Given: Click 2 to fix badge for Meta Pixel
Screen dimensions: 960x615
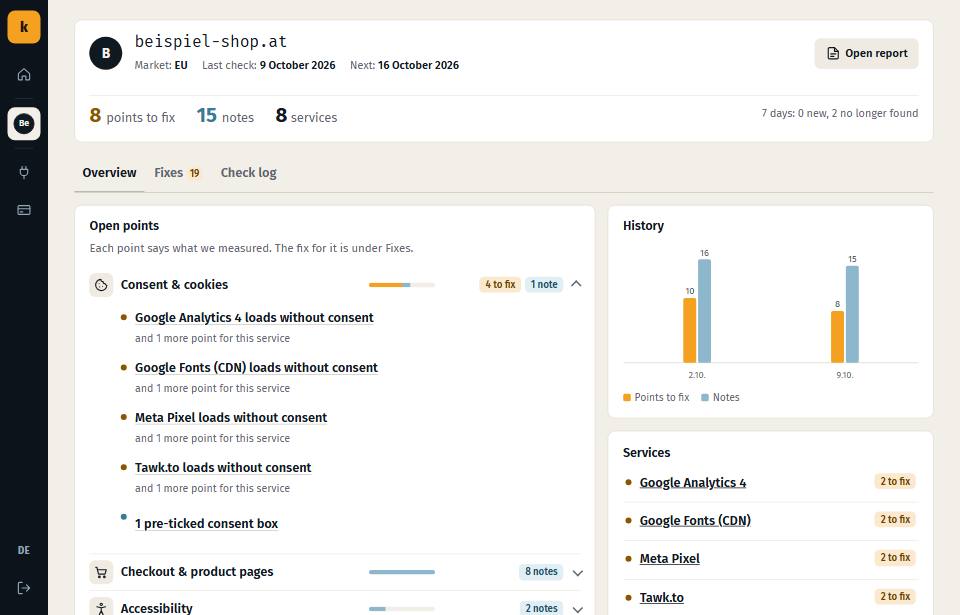Looking at the screenshot, I should [x=895, y=557].
